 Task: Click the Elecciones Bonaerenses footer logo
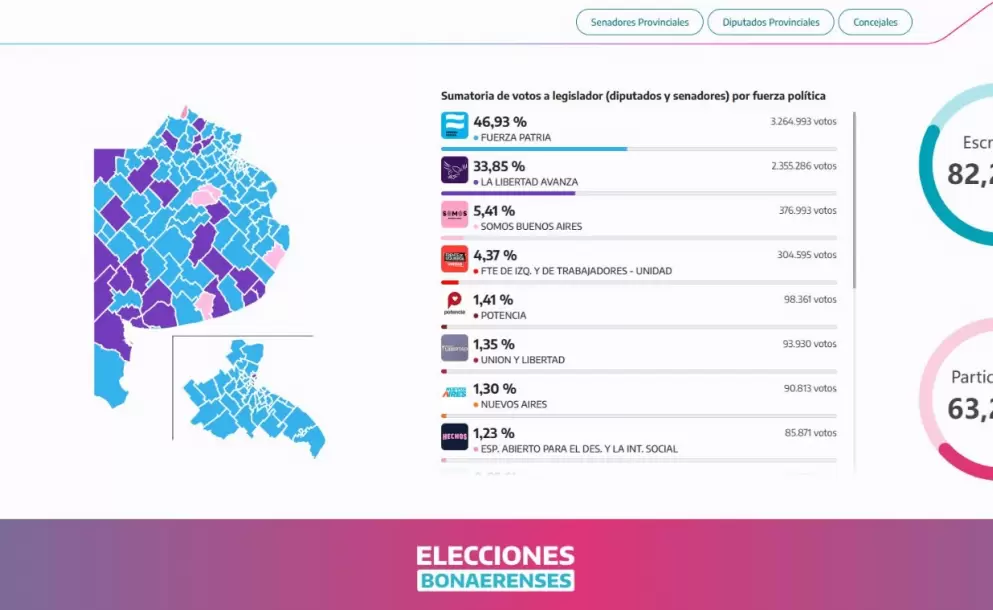coord(496,567)
